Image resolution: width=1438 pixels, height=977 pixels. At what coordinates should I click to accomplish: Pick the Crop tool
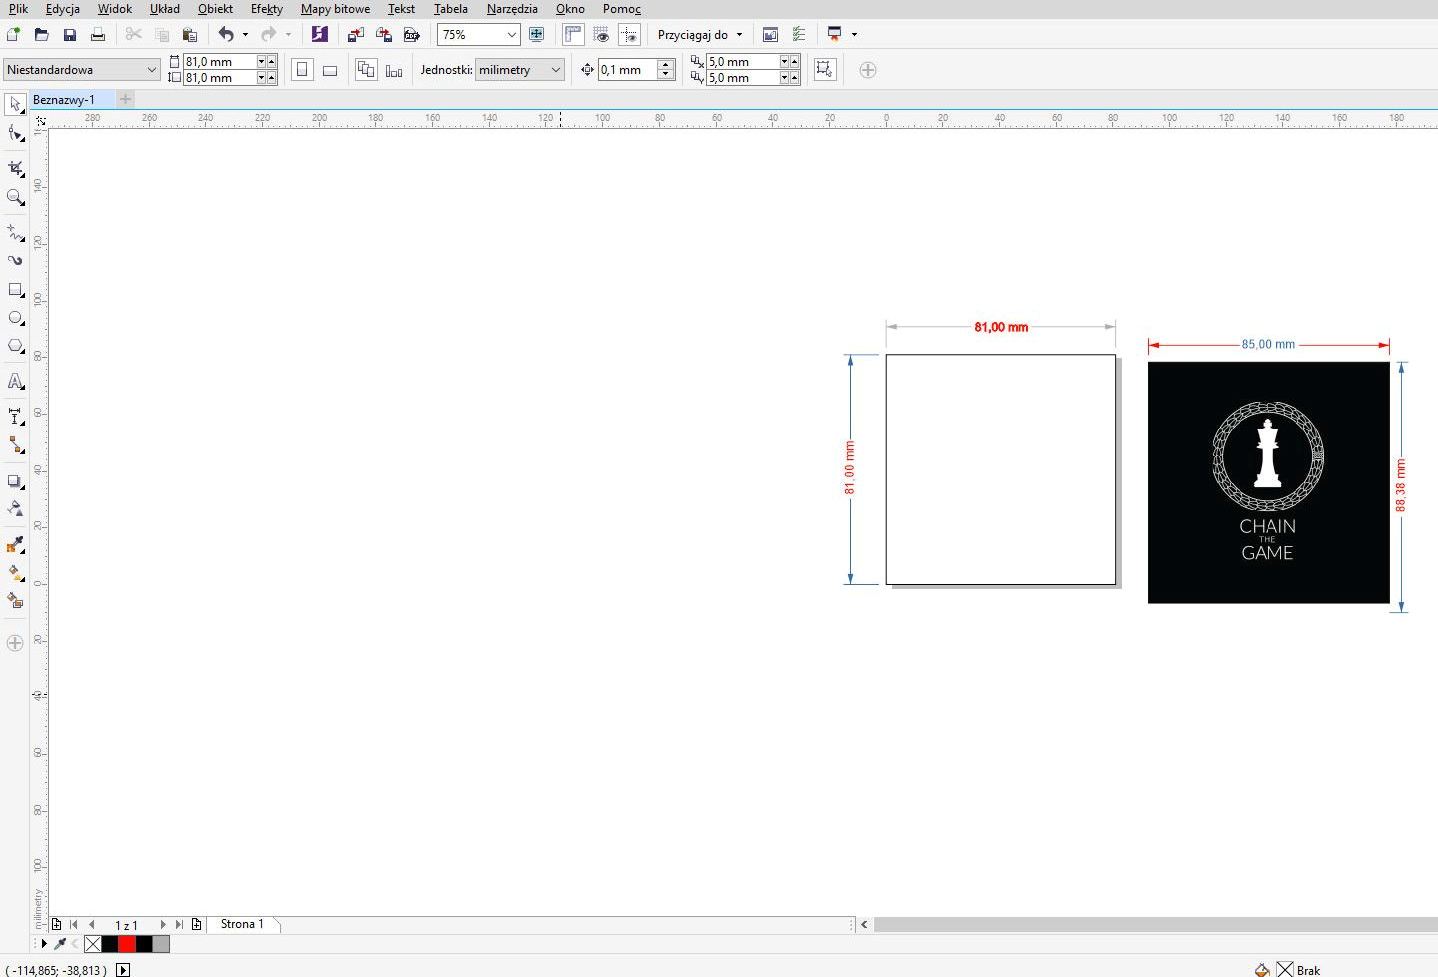[x=15, y=168]
